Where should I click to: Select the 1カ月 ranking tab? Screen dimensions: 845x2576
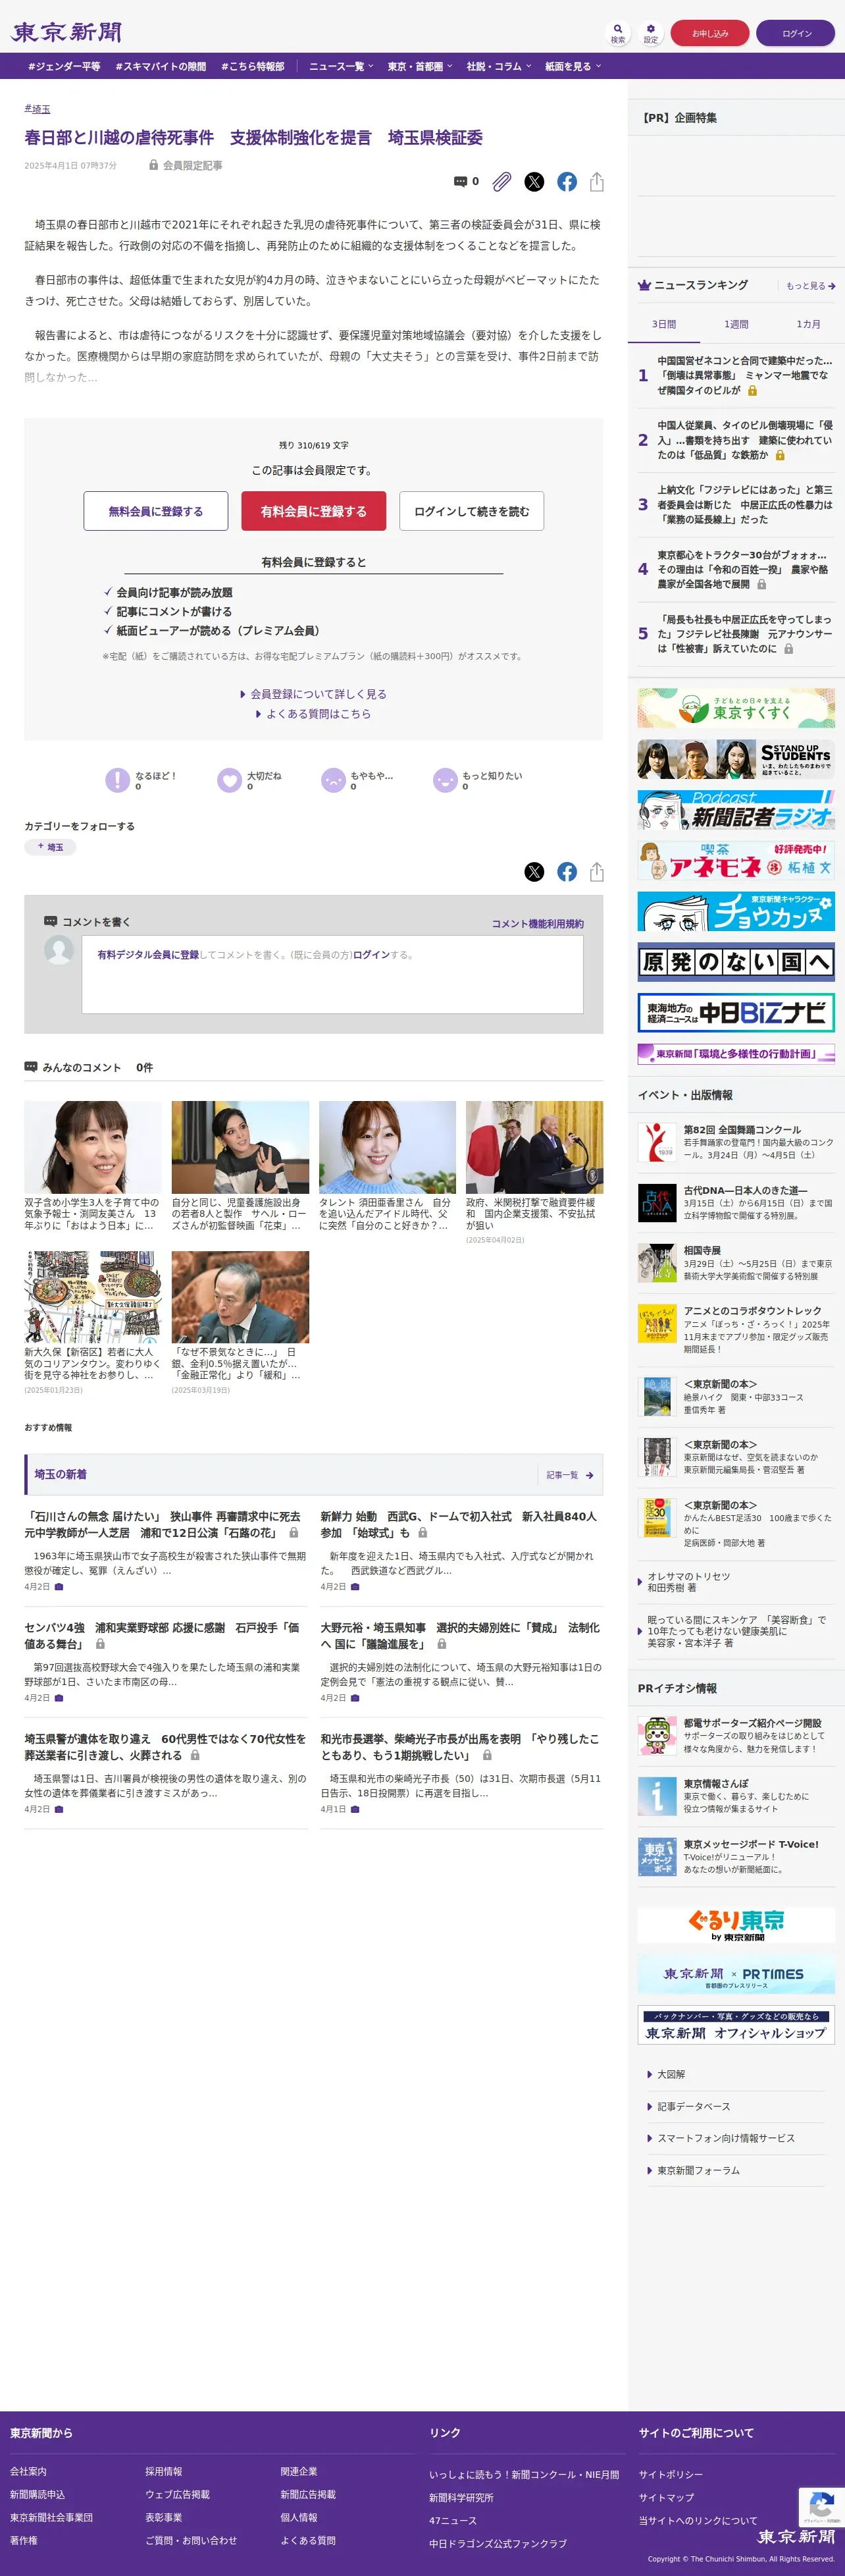coord(808,324)
